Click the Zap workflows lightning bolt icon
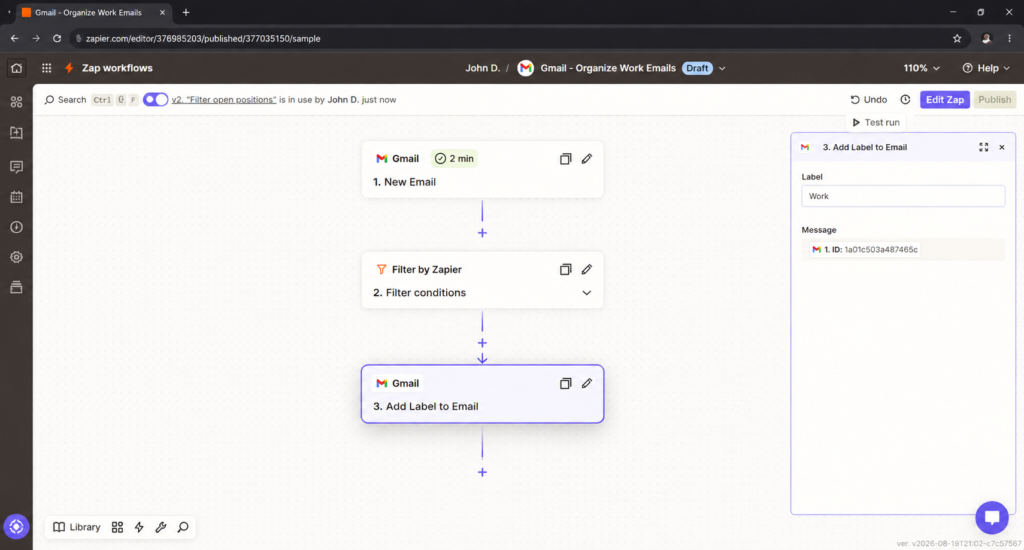The height and width of the screenshot is (550, 1024). tap(69, 68)
